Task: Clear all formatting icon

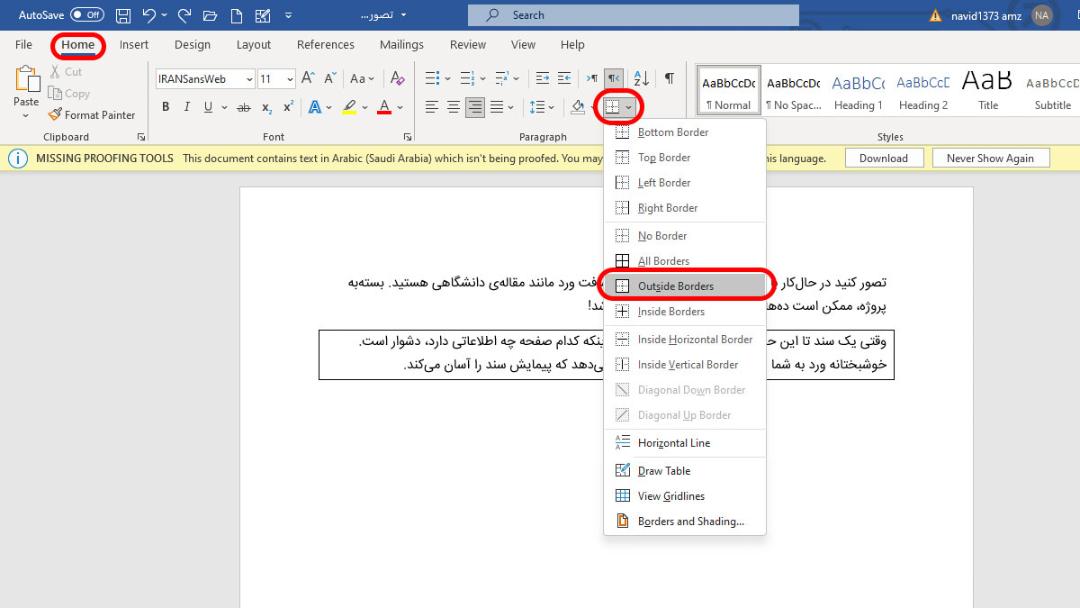Action: pos(397,78)
